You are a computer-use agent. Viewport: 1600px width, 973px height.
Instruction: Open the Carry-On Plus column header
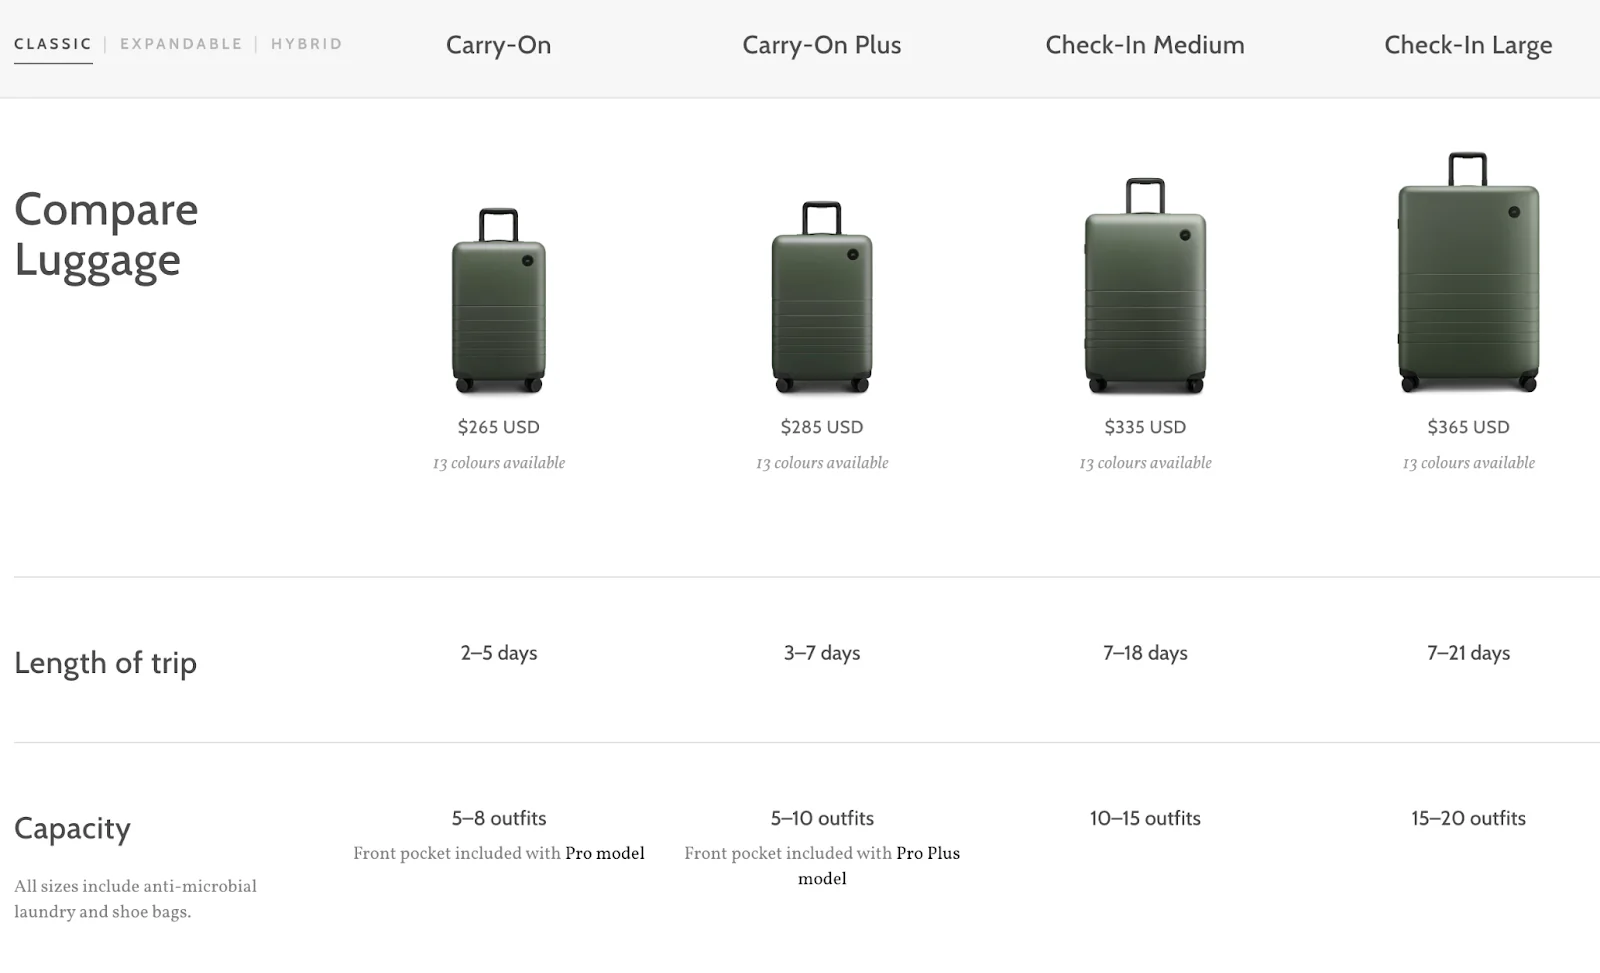click(x=821, y=45)
